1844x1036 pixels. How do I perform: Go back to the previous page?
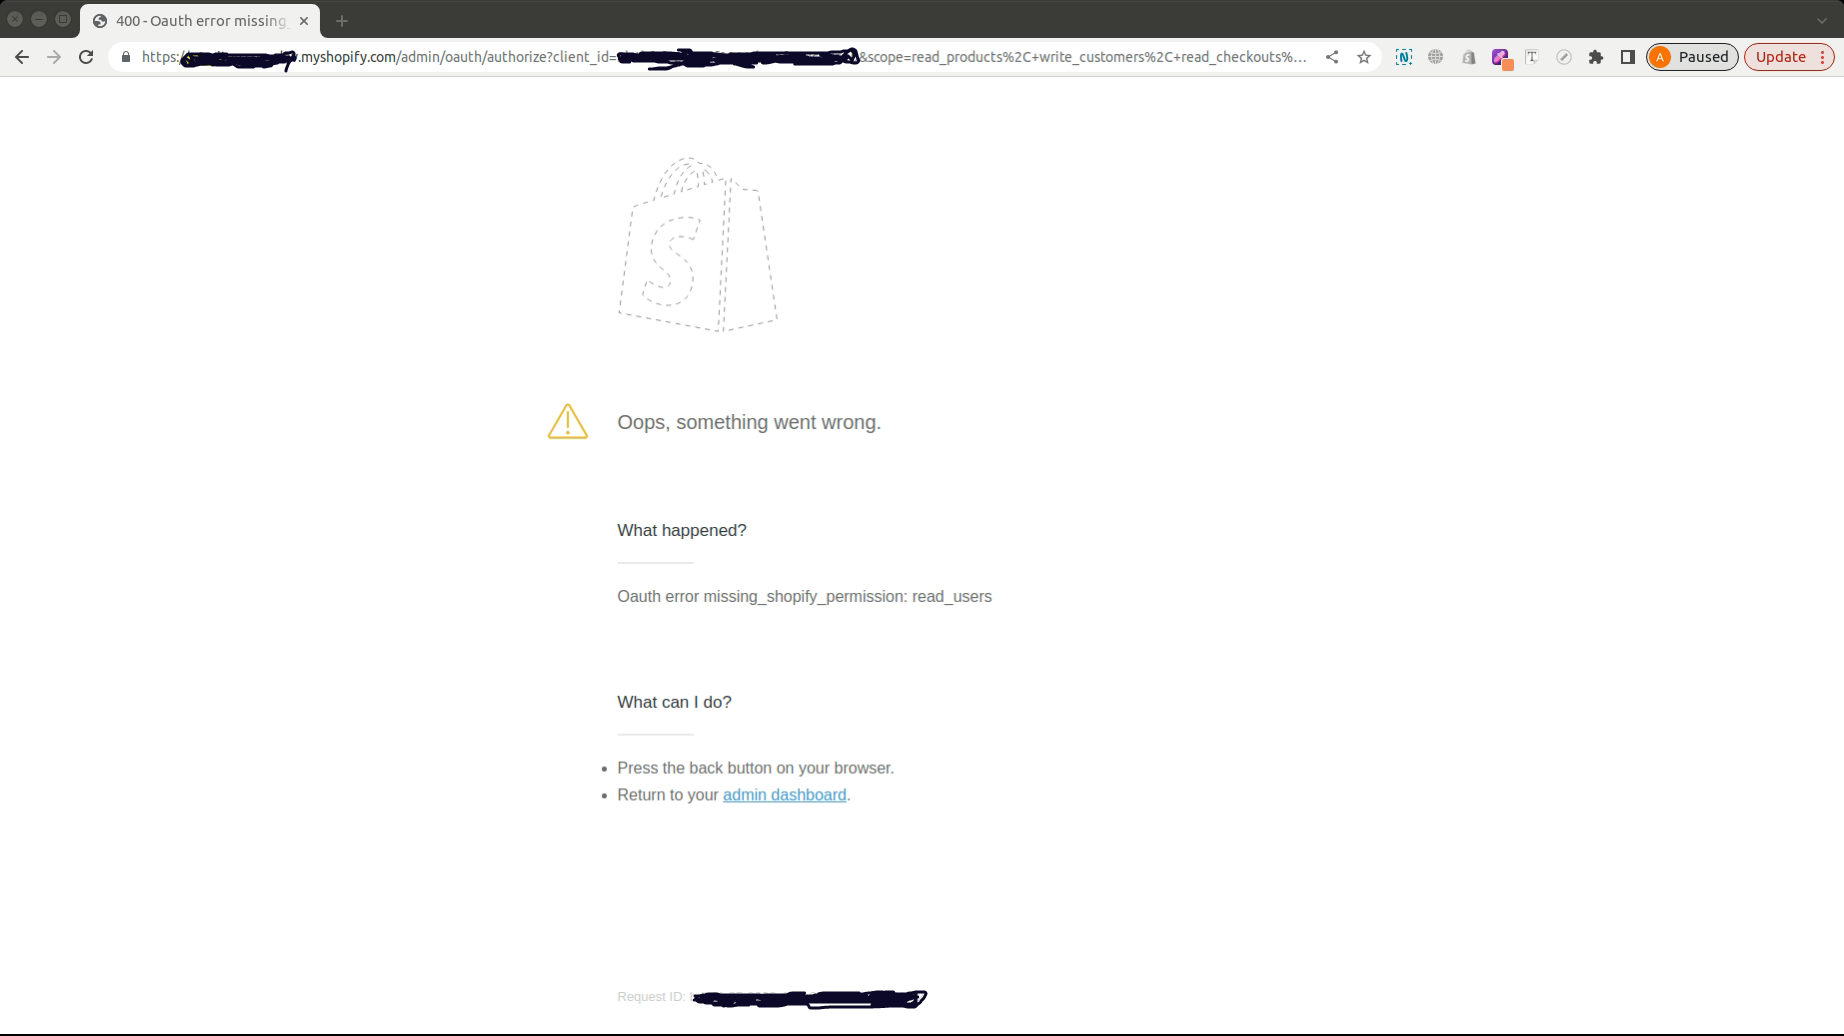point(22,57)
